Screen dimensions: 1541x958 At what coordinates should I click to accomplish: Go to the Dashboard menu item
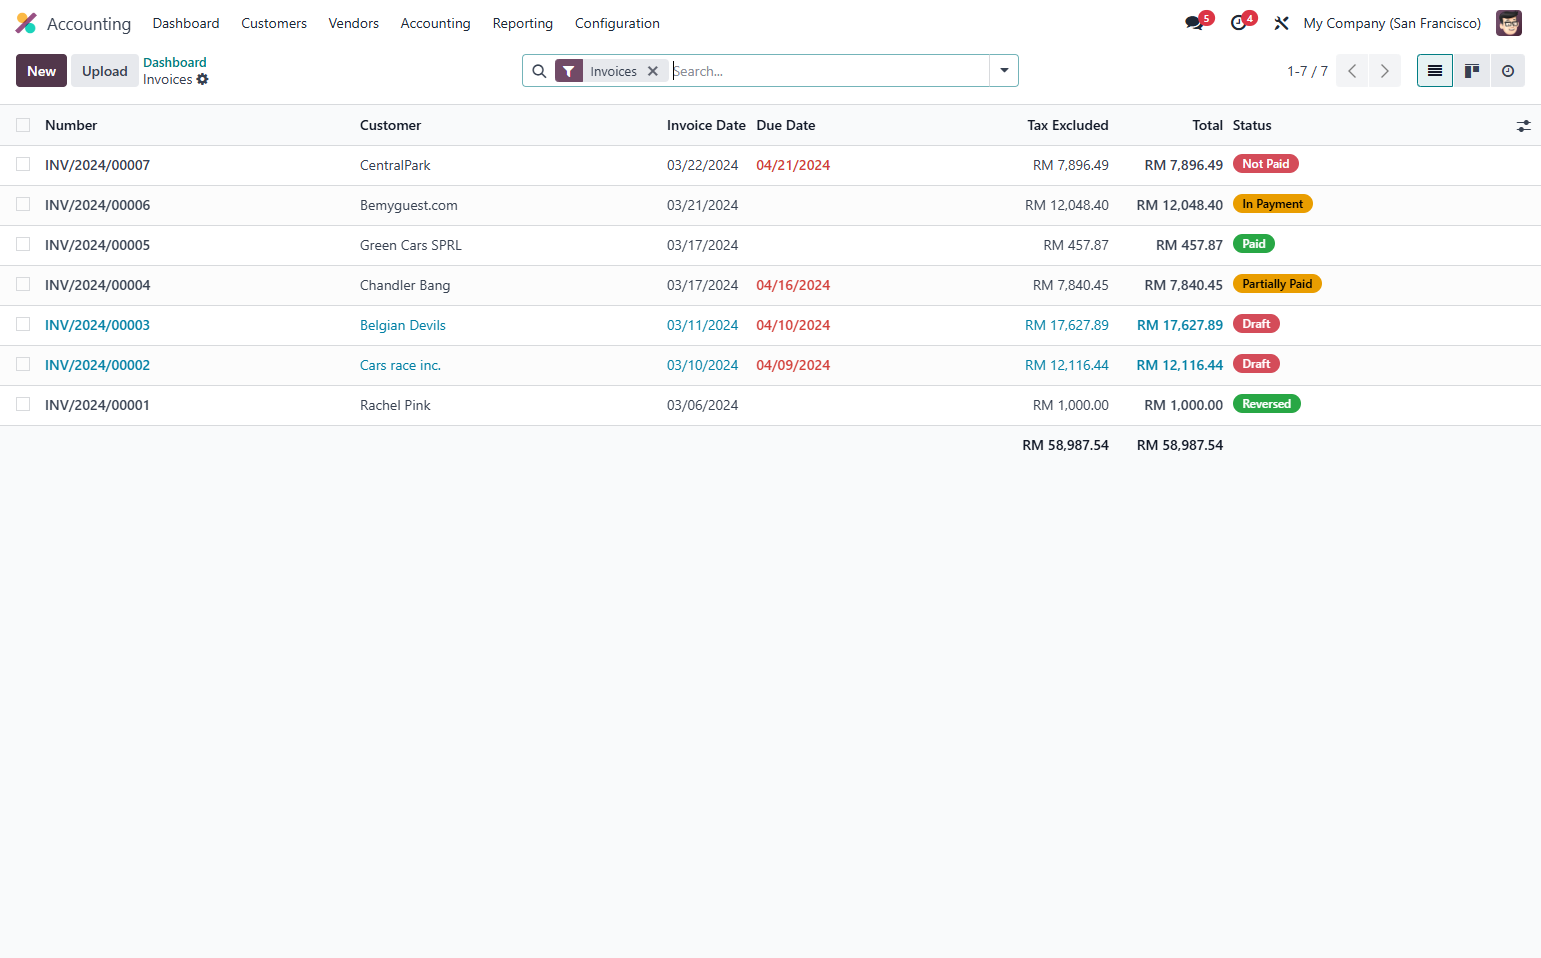pyautogui.click(x=186, y=23)
